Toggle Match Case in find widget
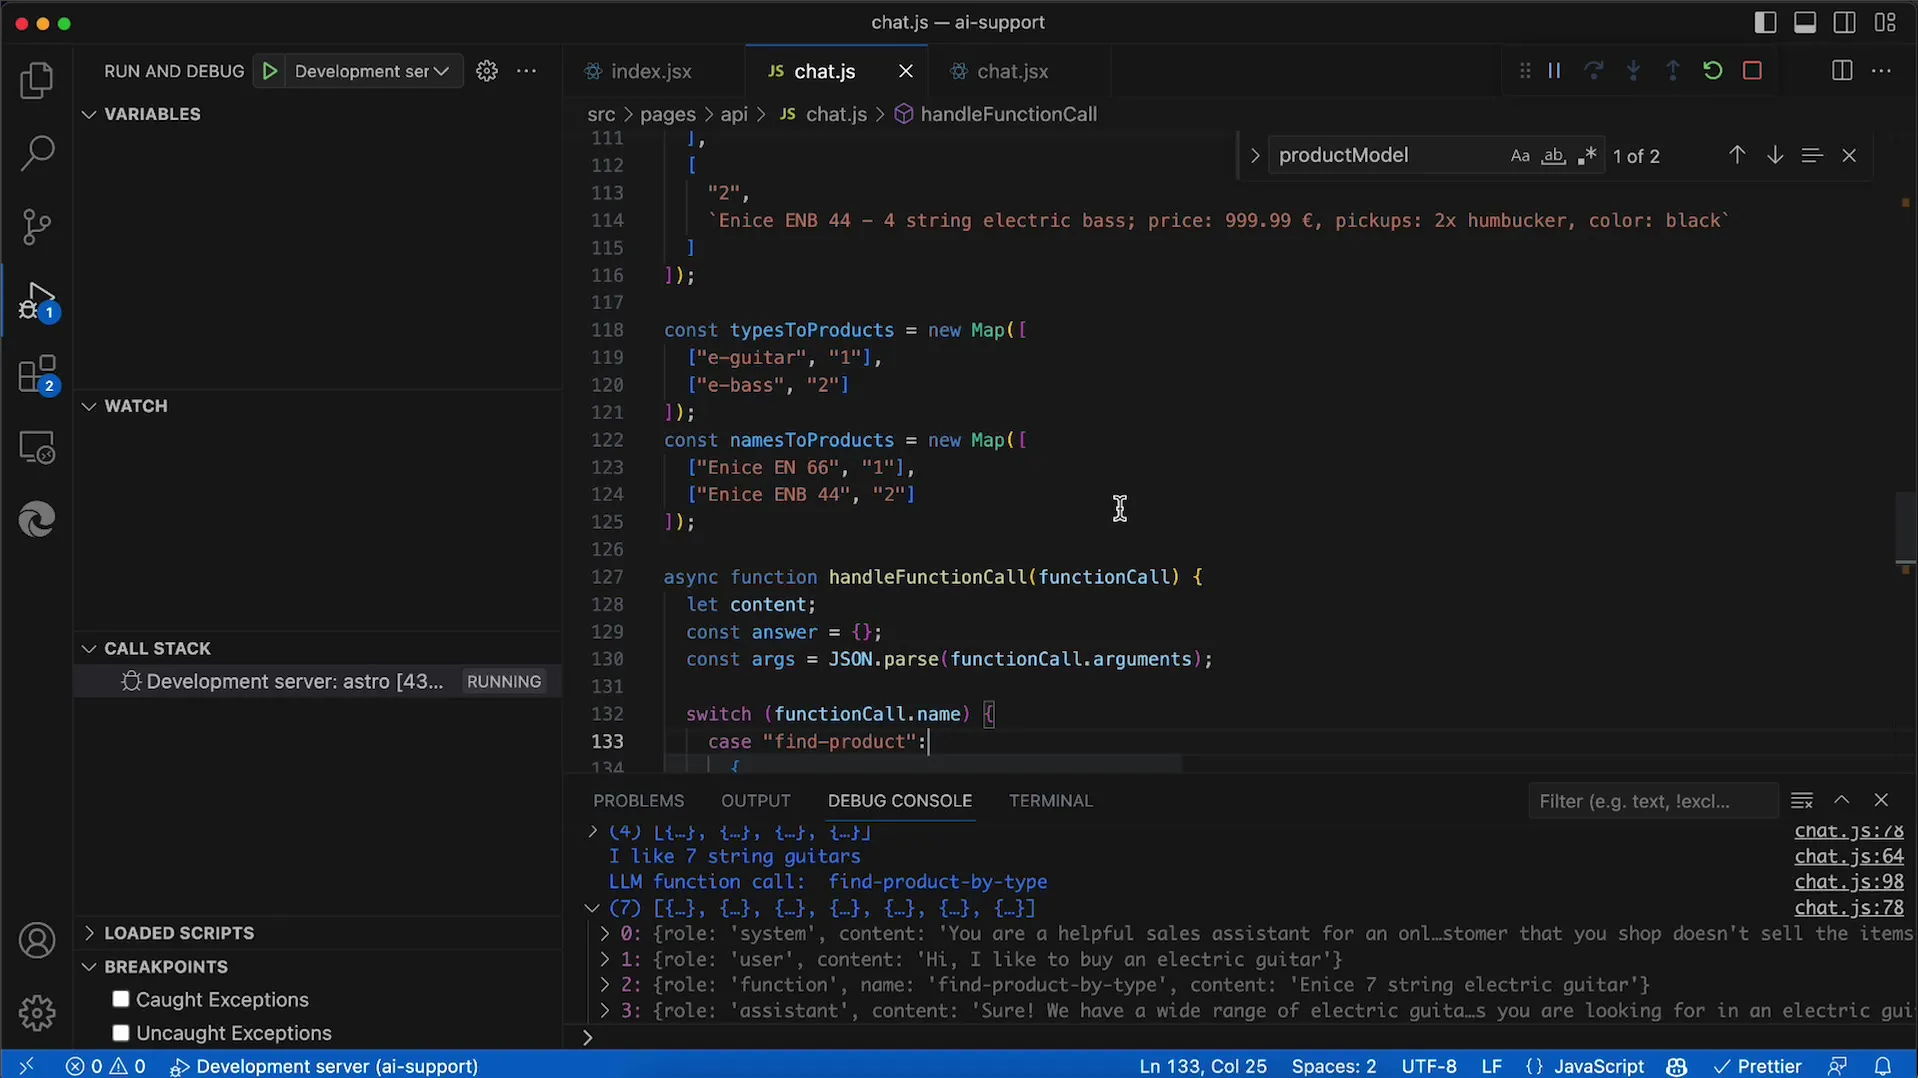This screenshot has width=1918, height=1078. (1520, 156)
